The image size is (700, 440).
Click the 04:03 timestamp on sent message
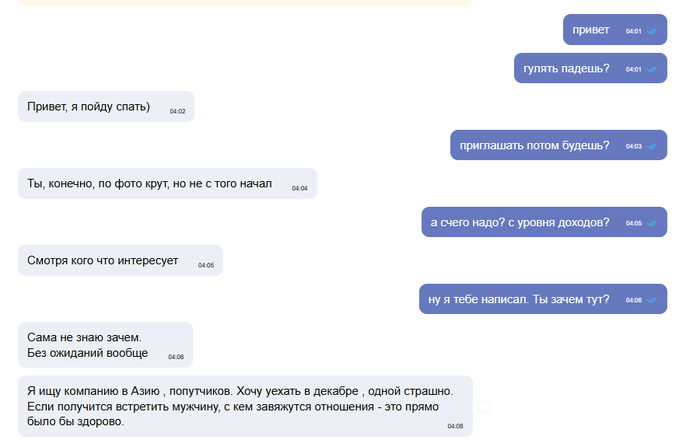pyautogui.click(x=633, y=147)
